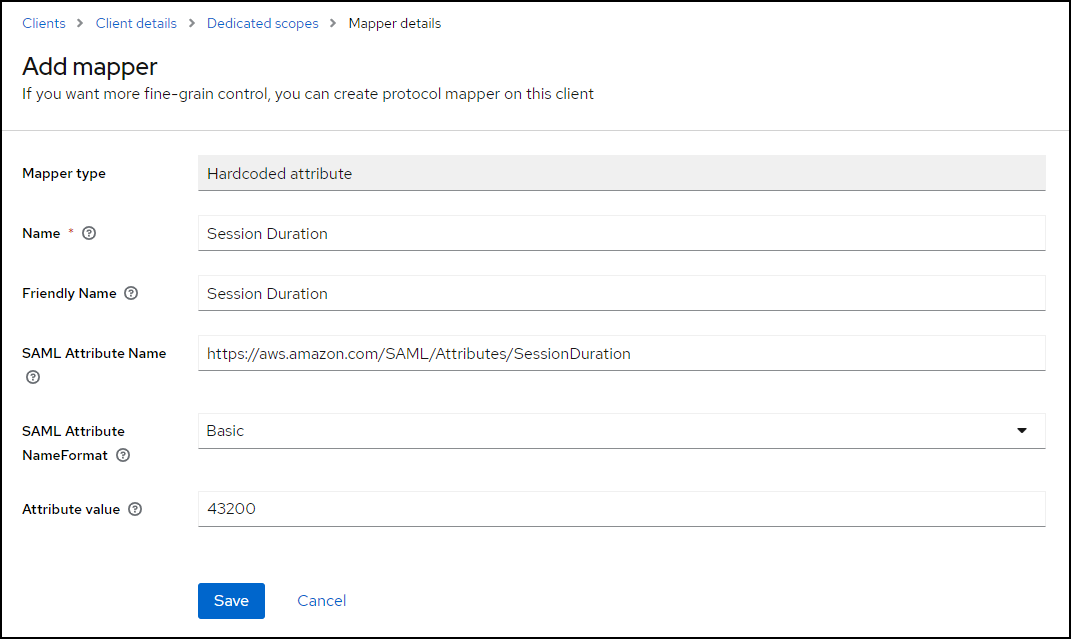Navigate to Client details breadcrumb
The image size is (1071, 639).
pos(136,23)
